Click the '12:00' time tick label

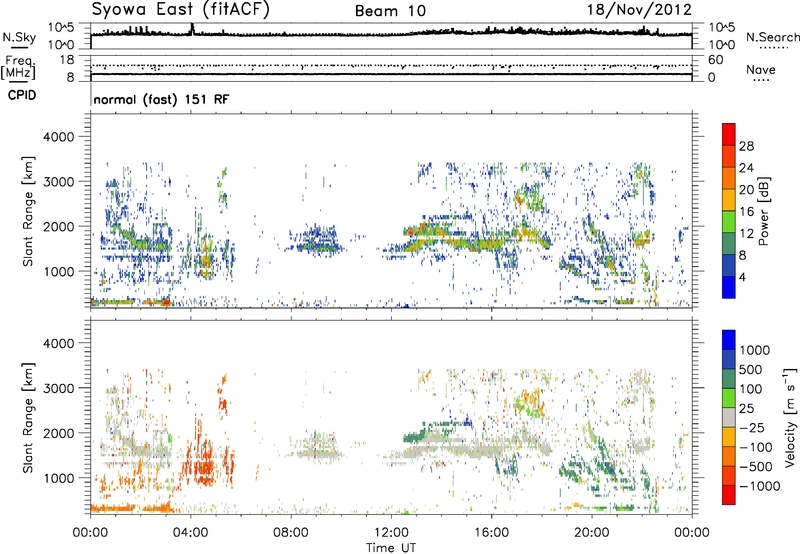click(391, 533)
